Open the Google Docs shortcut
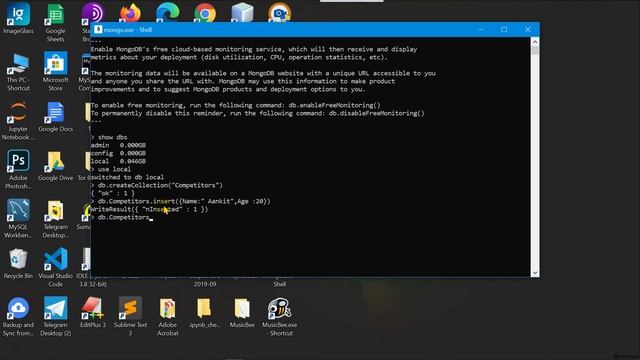This screenshot has width=640, height=360. click(x=56, y=118)
